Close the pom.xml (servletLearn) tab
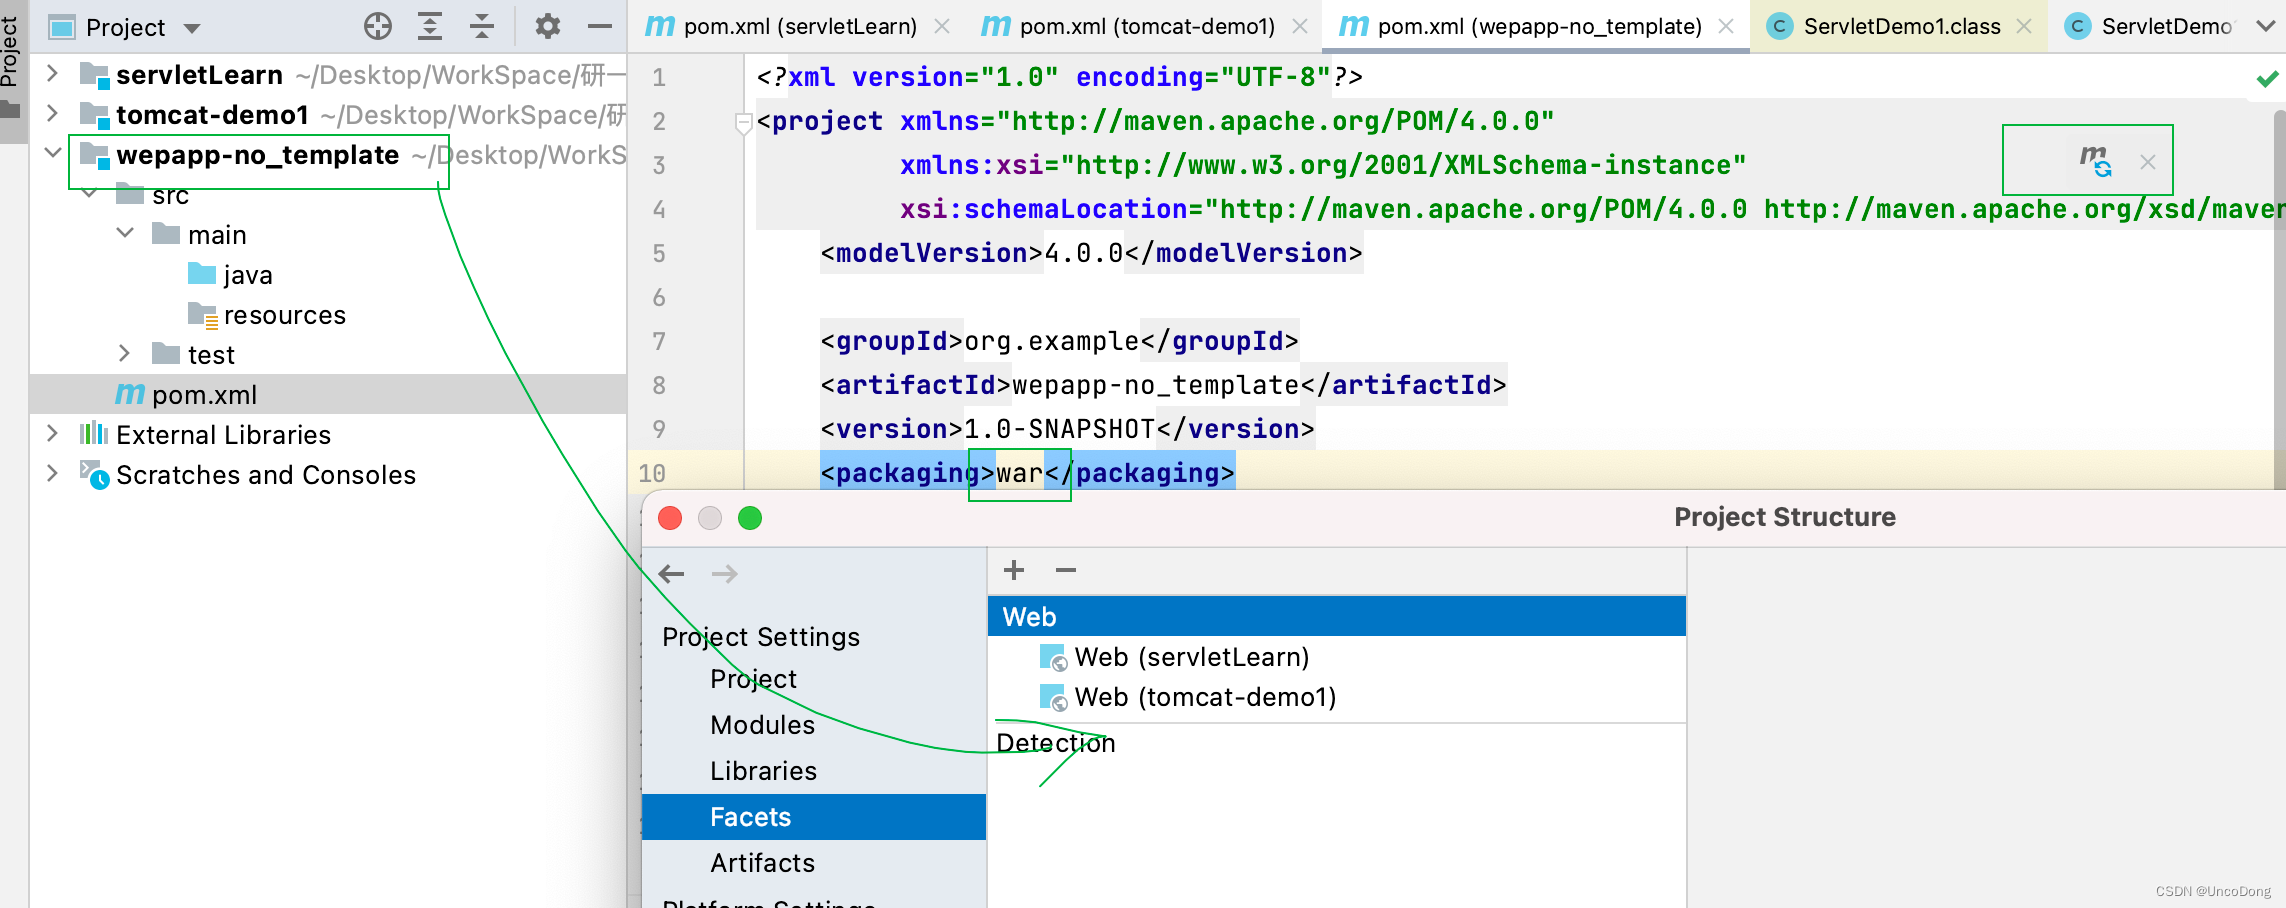2286x908 pixels. (x=942, y=27)
